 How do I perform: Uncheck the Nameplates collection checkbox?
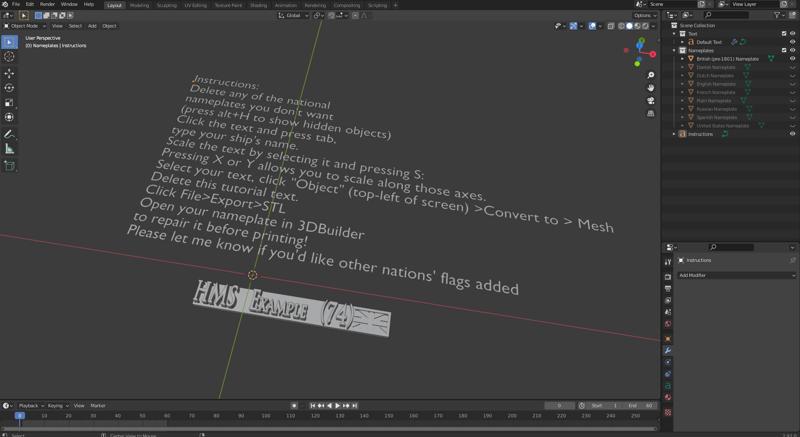[784, 50]
